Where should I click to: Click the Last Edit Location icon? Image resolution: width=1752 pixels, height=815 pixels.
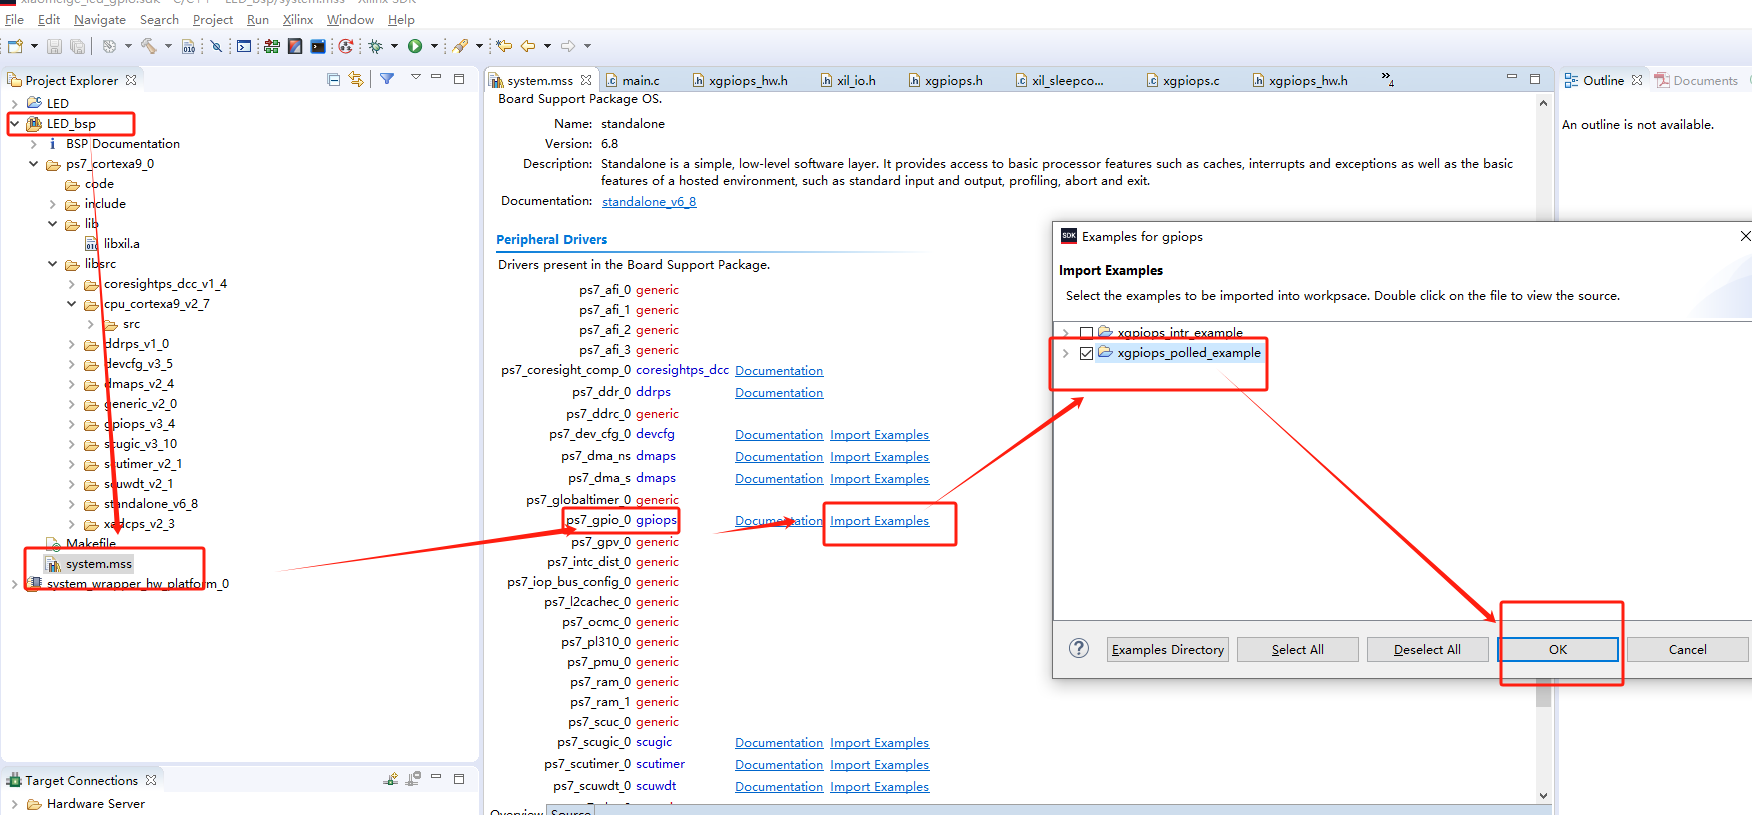[504, 46]
